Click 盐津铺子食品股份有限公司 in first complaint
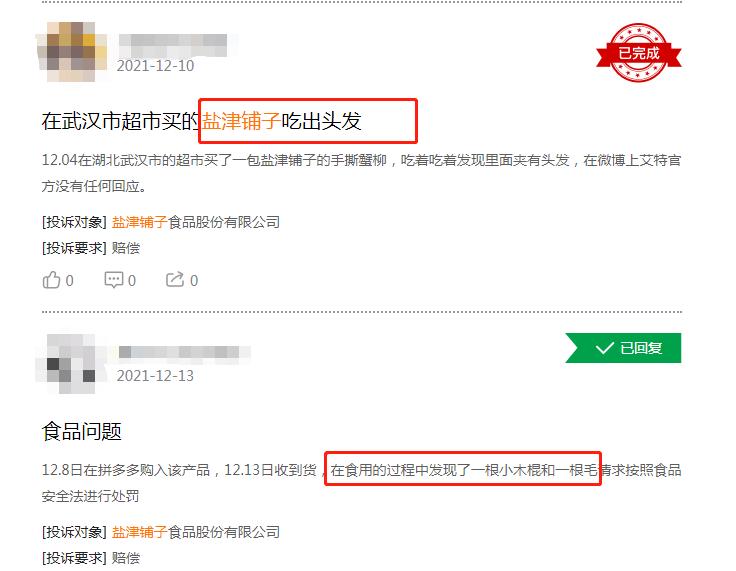The width and height of the screenshot is (736, 571). (x=196, y=222)
